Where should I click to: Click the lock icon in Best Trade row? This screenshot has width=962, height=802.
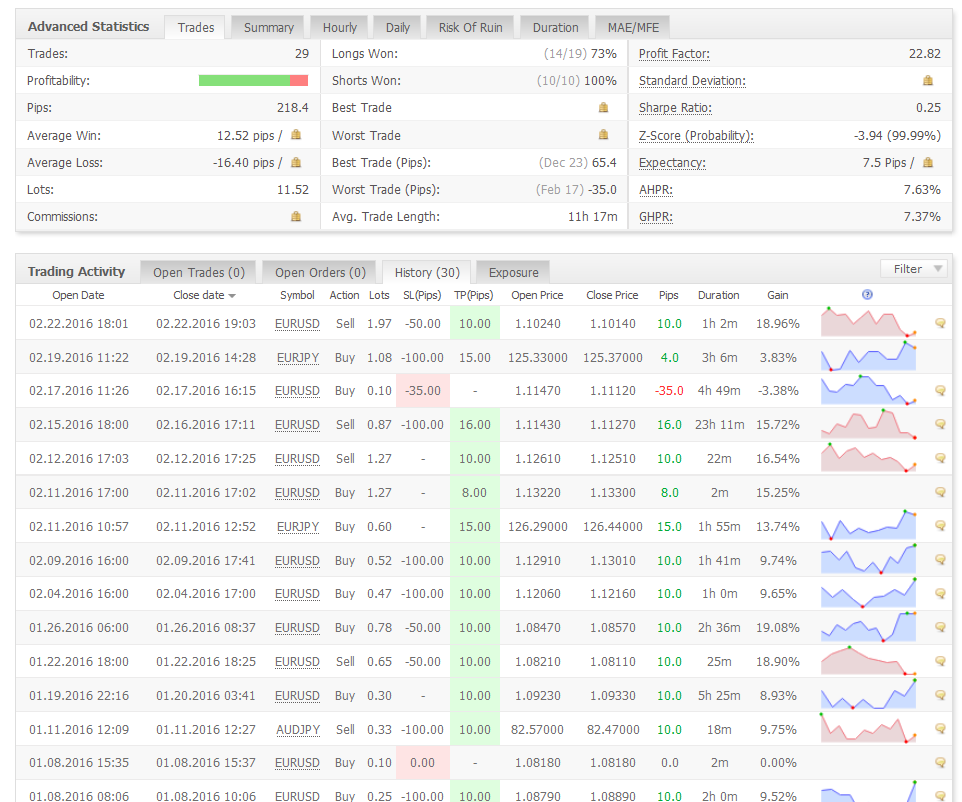(x=603, y=108)
